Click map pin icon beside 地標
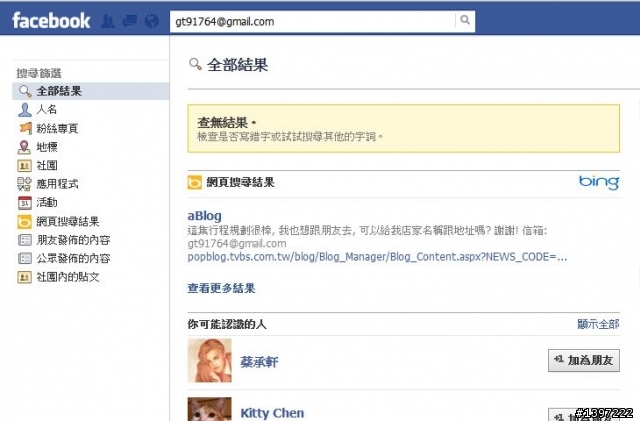This screenshot has width=640, height=421. (24, 147)
